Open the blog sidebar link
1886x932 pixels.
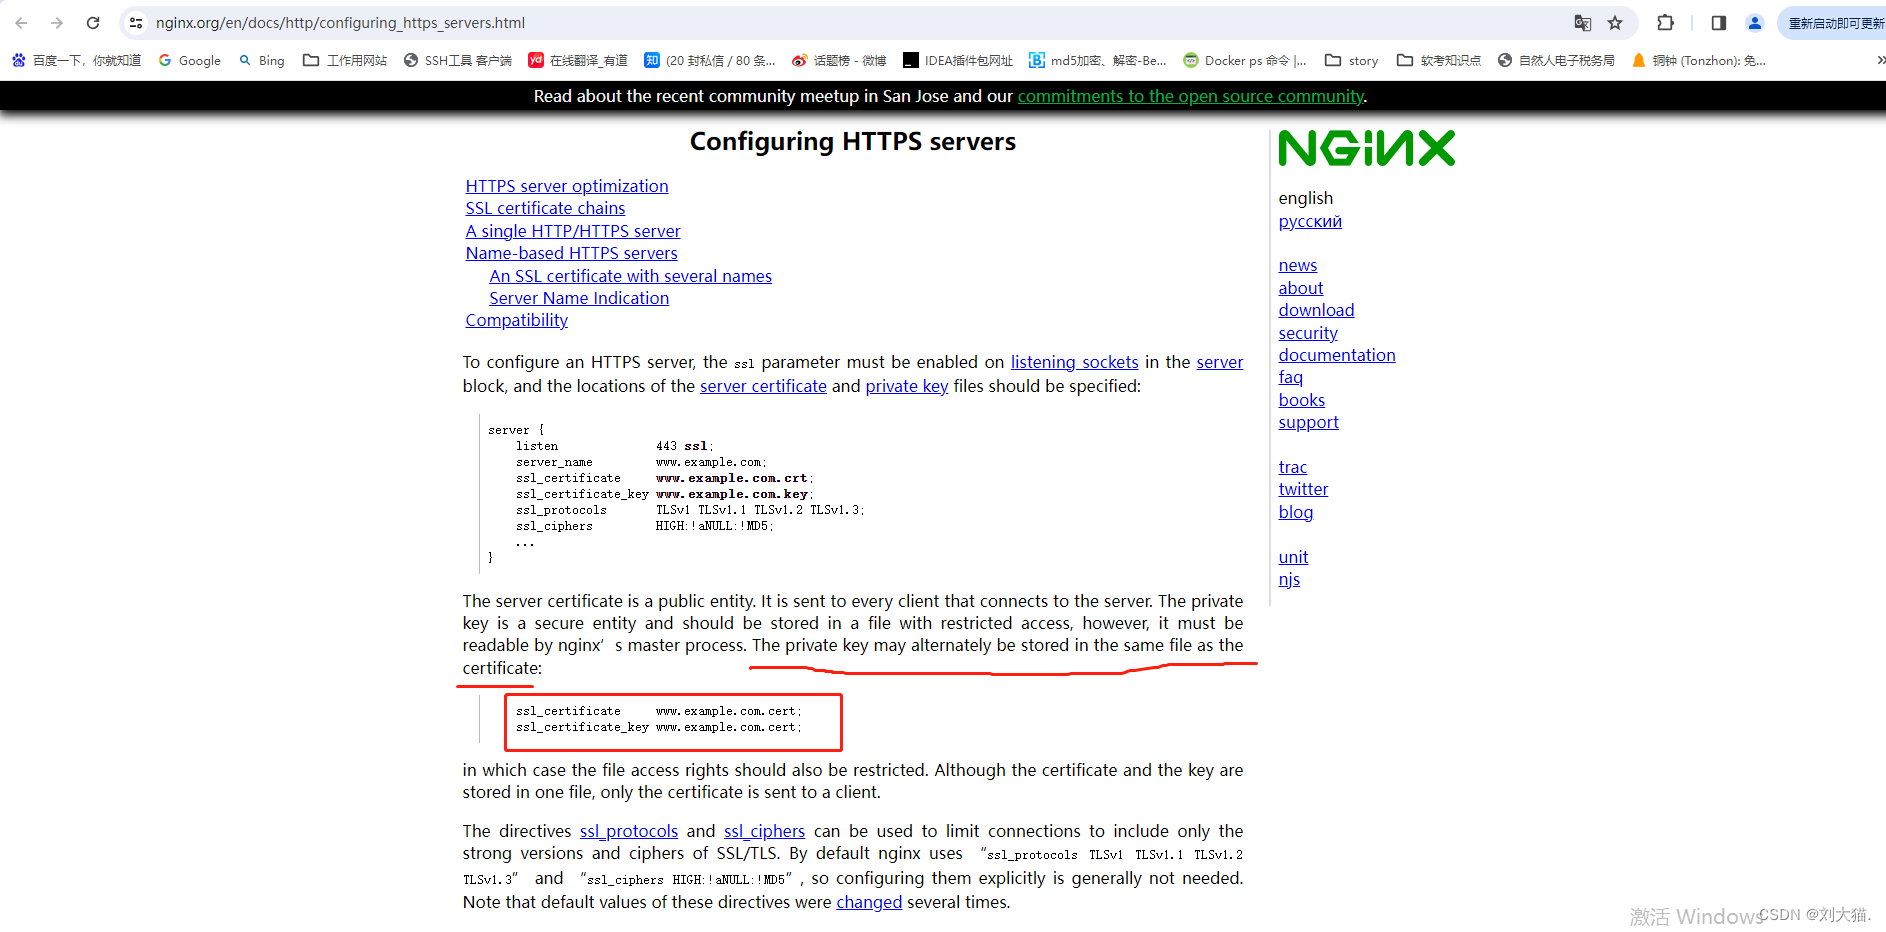click(x=1296, y=512)
